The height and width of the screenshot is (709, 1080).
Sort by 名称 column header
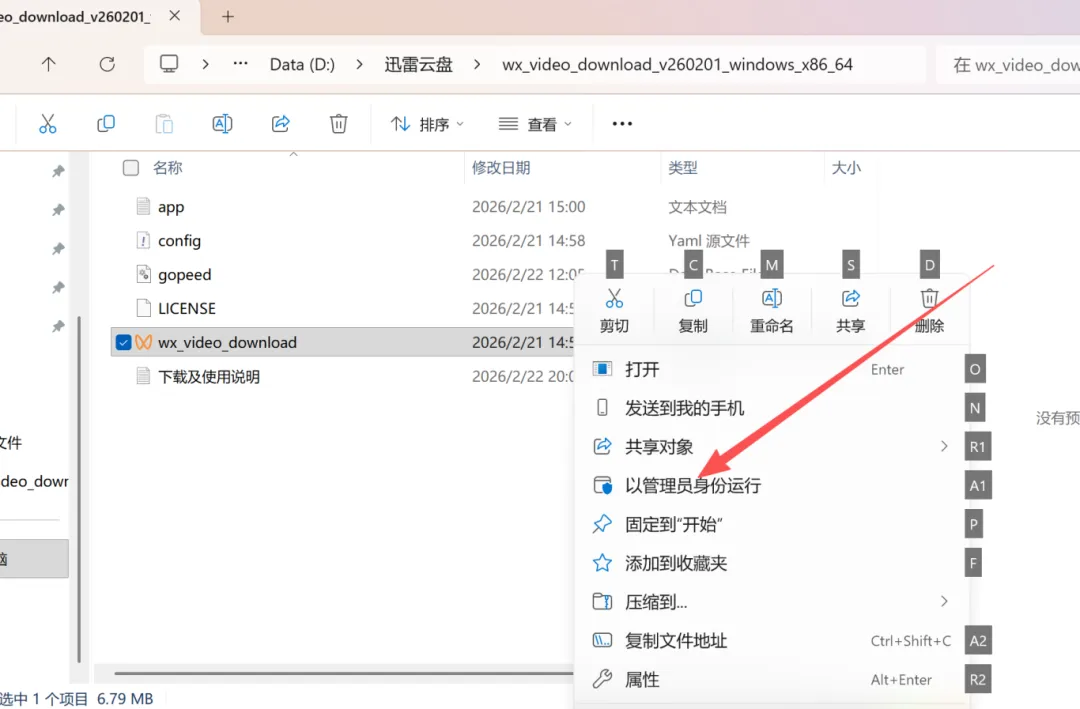pos(167,167)
